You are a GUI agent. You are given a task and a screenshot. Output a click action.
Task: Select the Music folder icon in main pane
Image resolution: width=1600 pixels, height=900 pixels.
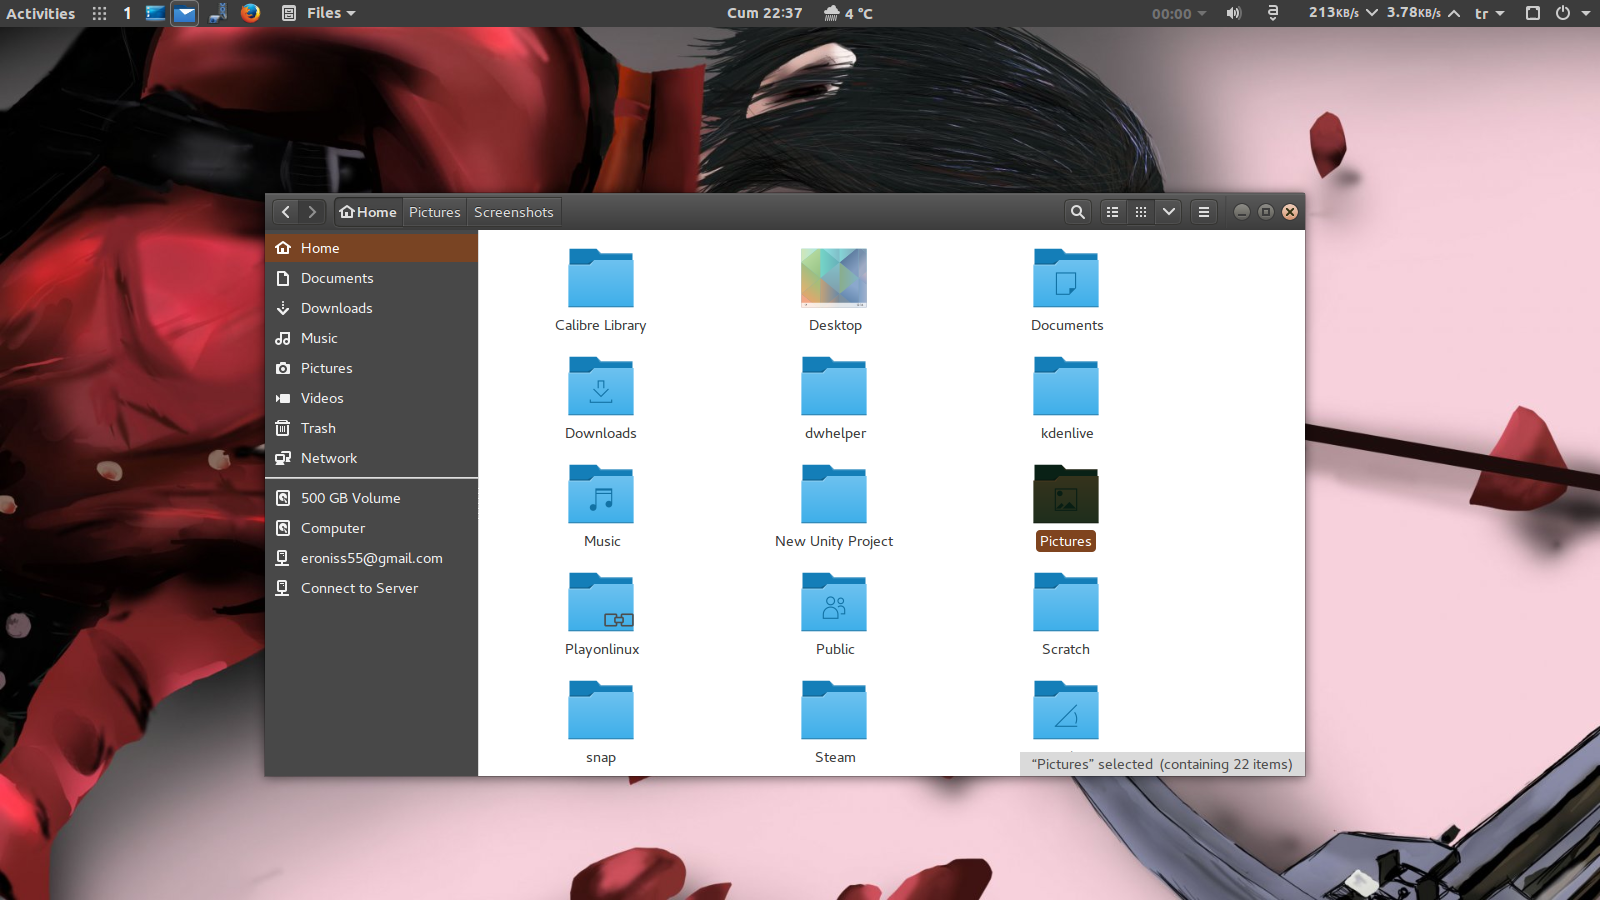point(601,494)
